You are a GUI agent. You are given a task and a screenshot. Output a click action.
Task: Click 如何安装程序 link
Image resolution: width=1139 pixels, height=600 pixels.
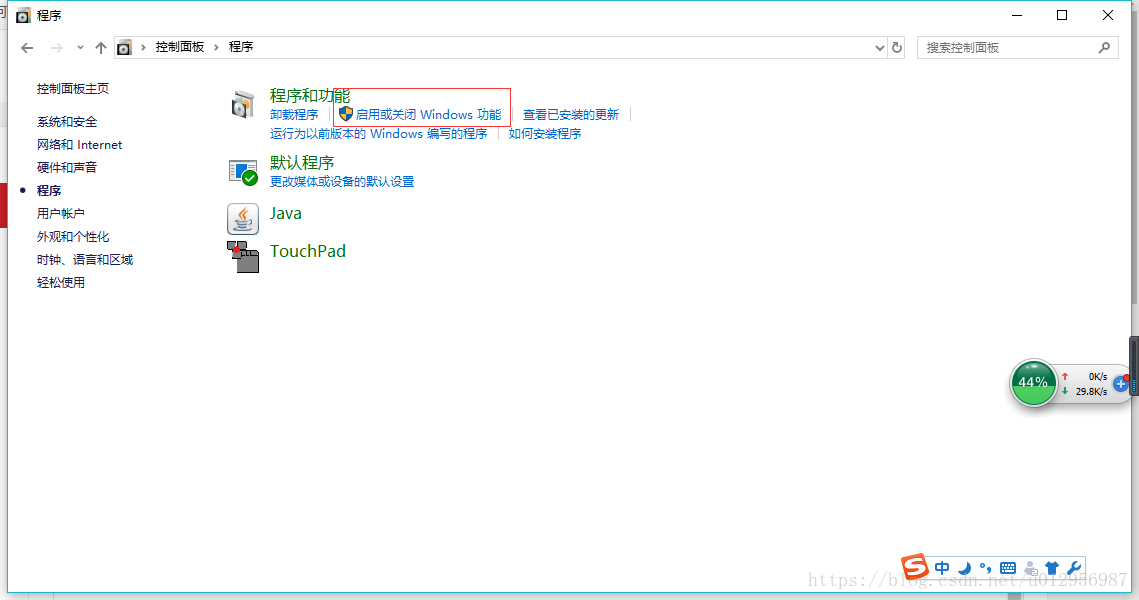pos(545,134)
